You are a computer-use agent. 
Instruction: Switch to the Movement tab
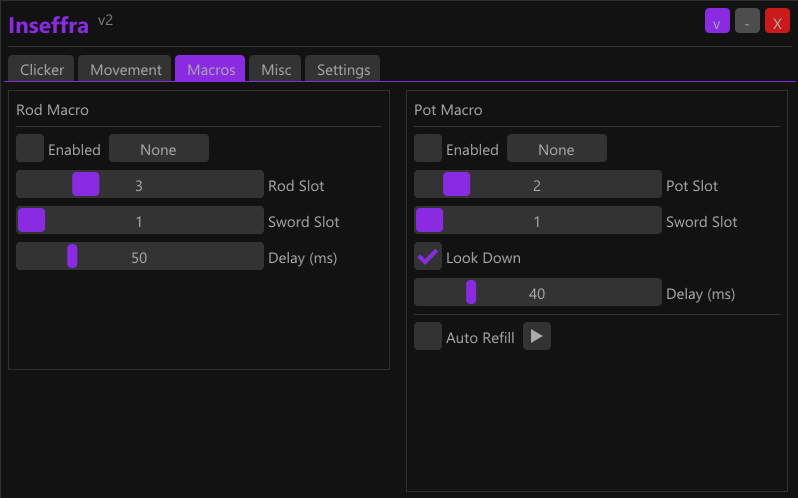126,70
